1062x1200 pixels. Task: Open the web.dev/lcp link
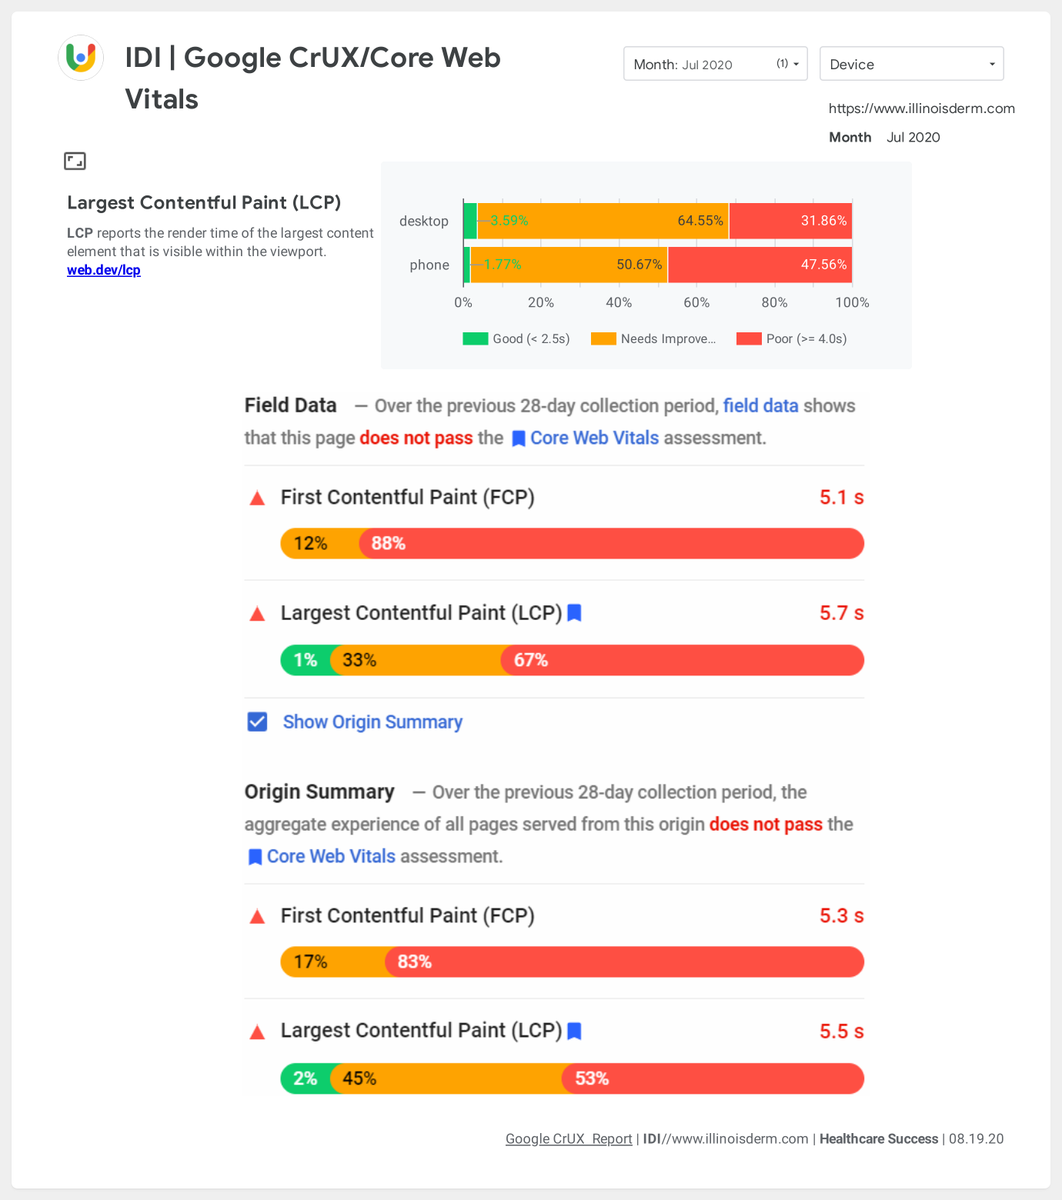[x=104, y=270]
